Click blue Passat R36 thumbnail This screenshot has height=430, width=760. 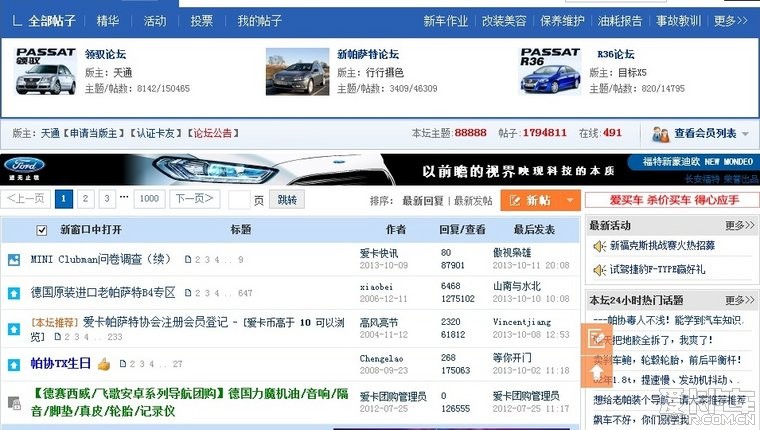(550, 71)
